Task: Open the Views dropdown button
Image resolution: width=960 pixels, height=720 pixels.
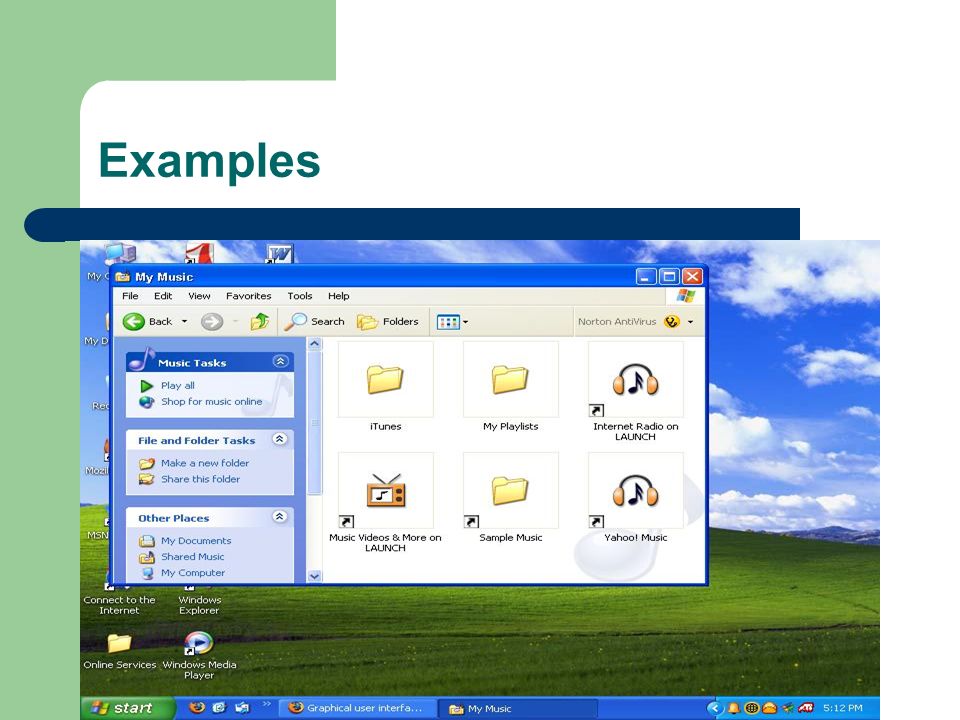Action: (x=452, y=321)
